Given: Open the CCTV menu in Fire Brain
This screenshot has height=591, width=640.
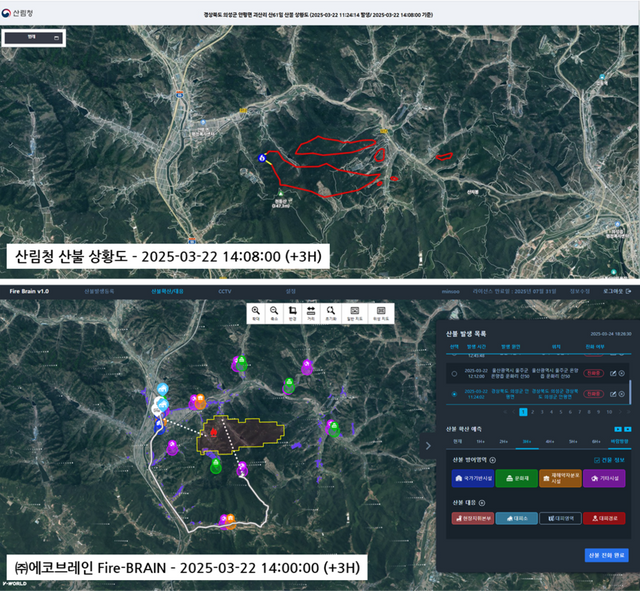Looking at the screenshot, I should click(x=225, y=291).
